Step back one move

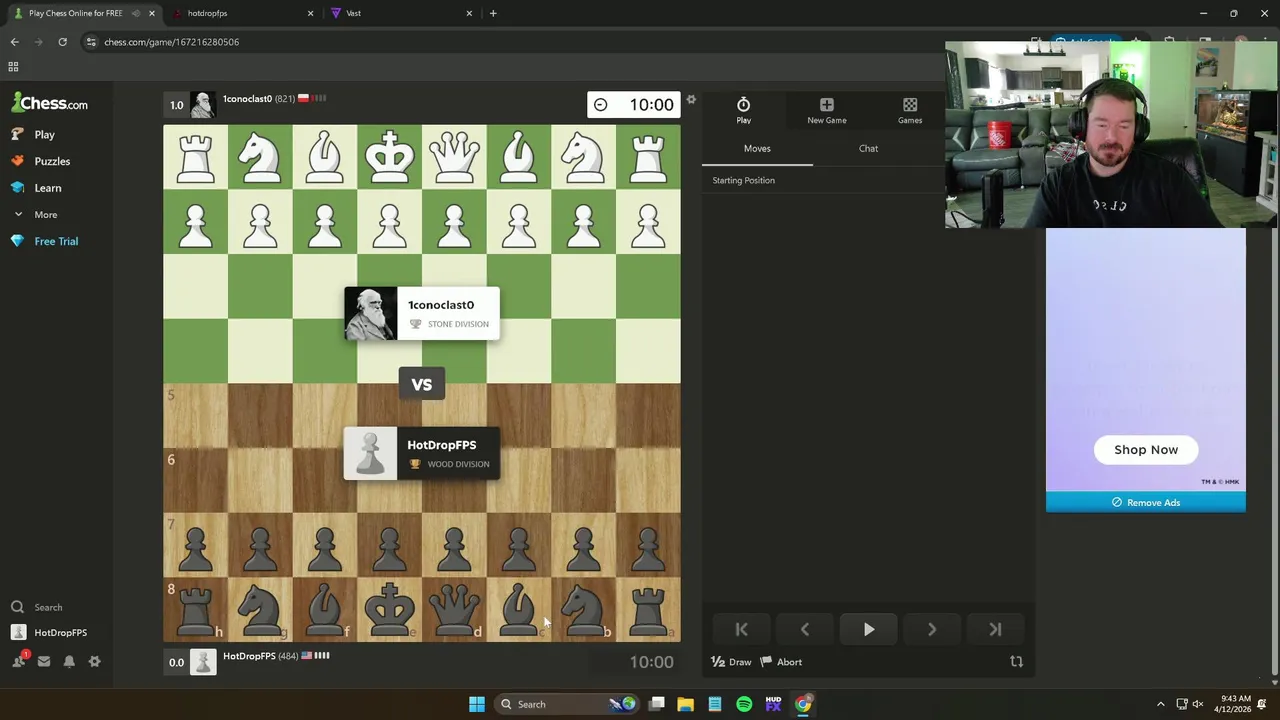805,630
